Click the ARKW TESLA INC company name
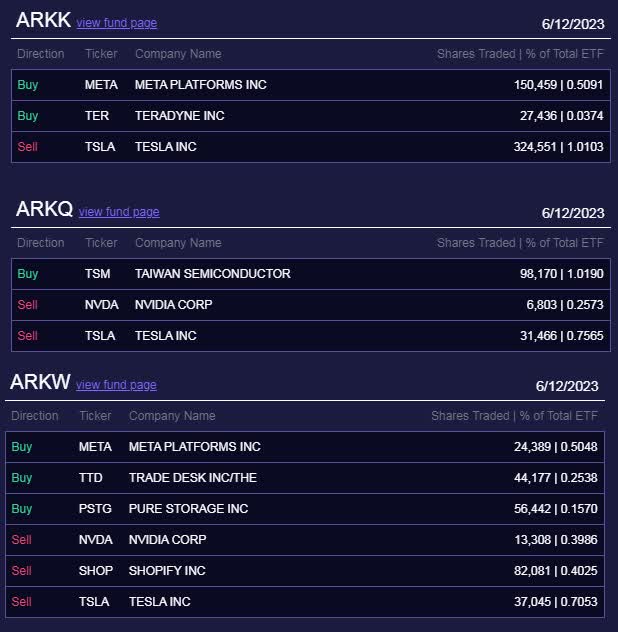This screenshot has width=618, height=632. point(160,602)
